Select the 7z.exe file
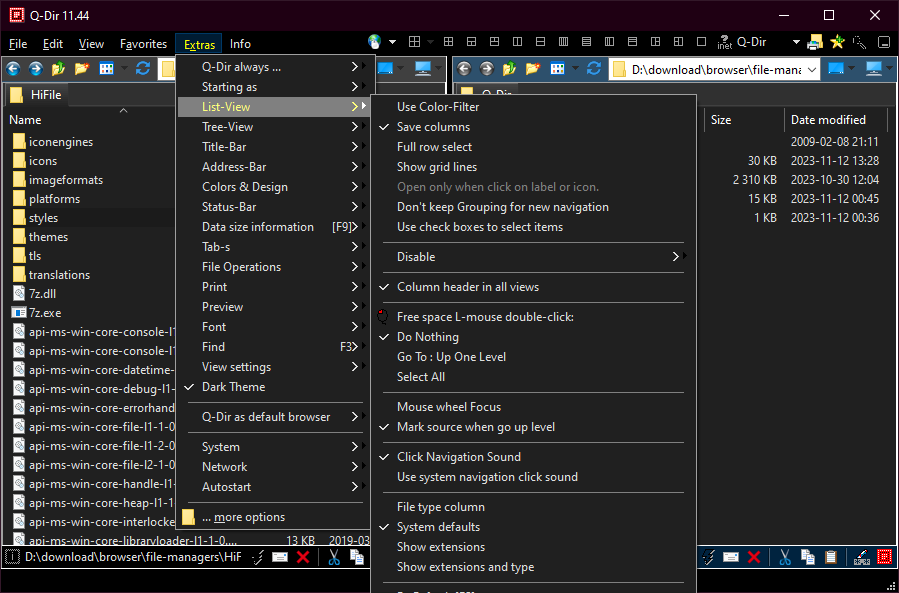The height and width of the screenshot is (593, 899). 44,313
